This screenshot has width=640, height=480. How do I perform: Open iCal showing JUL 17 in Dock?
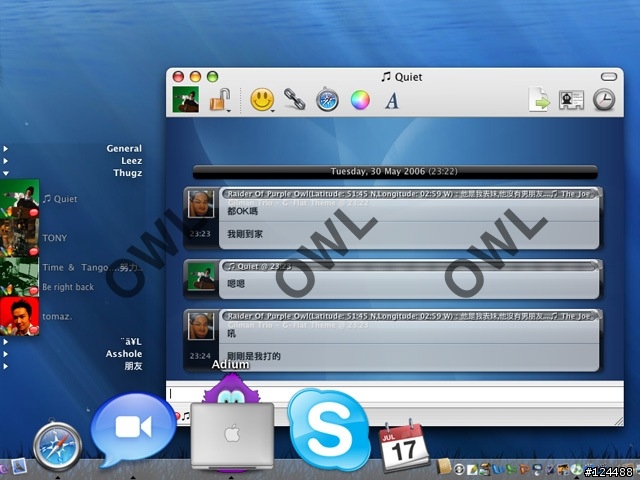[404, 445]
